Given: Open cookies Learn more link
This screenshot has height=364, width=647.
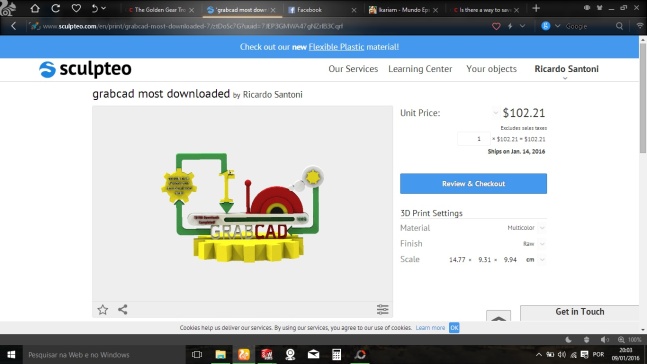Looking at the screenshot, I should point(430,328).
